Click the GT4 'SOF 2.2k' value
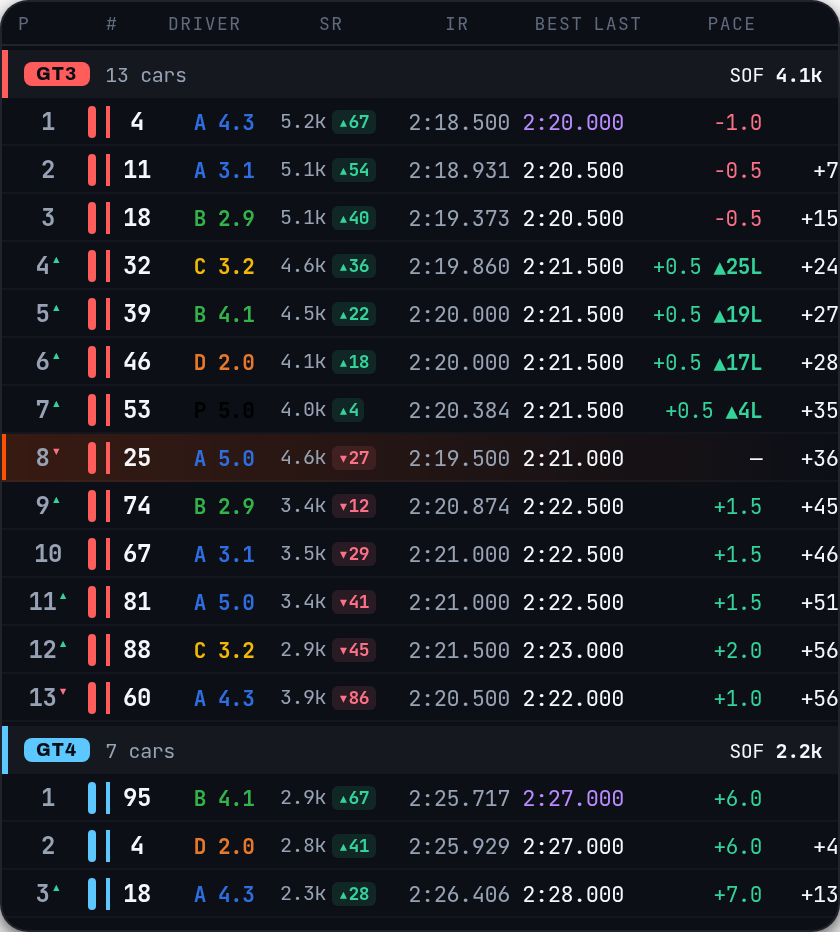 coord(776,751)
